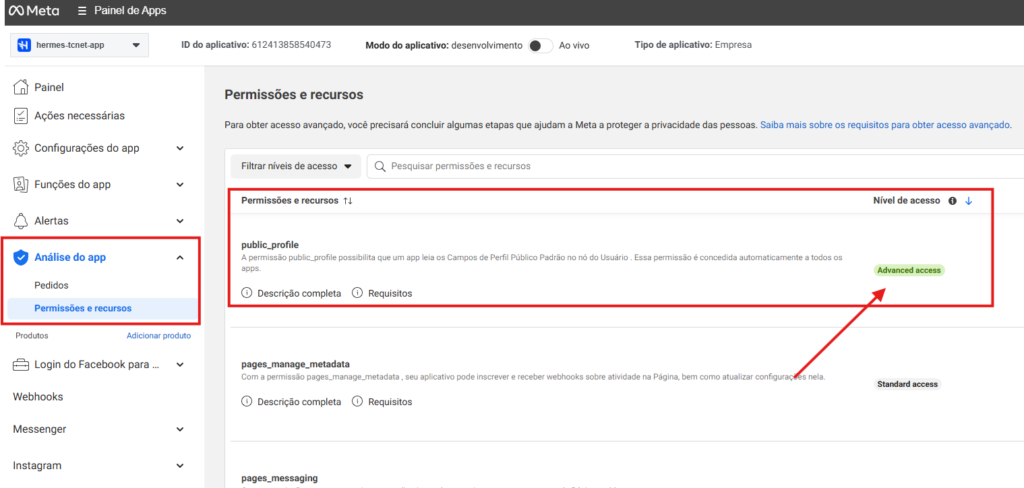Viewport: 1024px width, 488px height.
Task: Expand the Login do Facebook chevron
Action: (x=180, y=364)
